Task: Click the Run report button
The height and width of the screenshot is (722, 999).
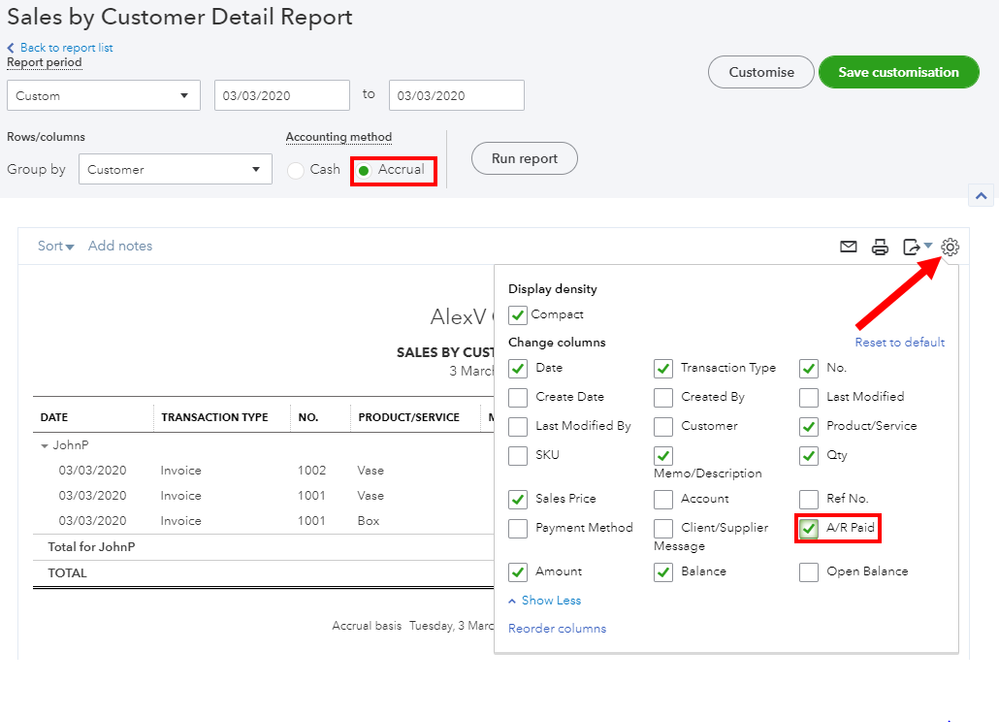Action: pos(524,158)
